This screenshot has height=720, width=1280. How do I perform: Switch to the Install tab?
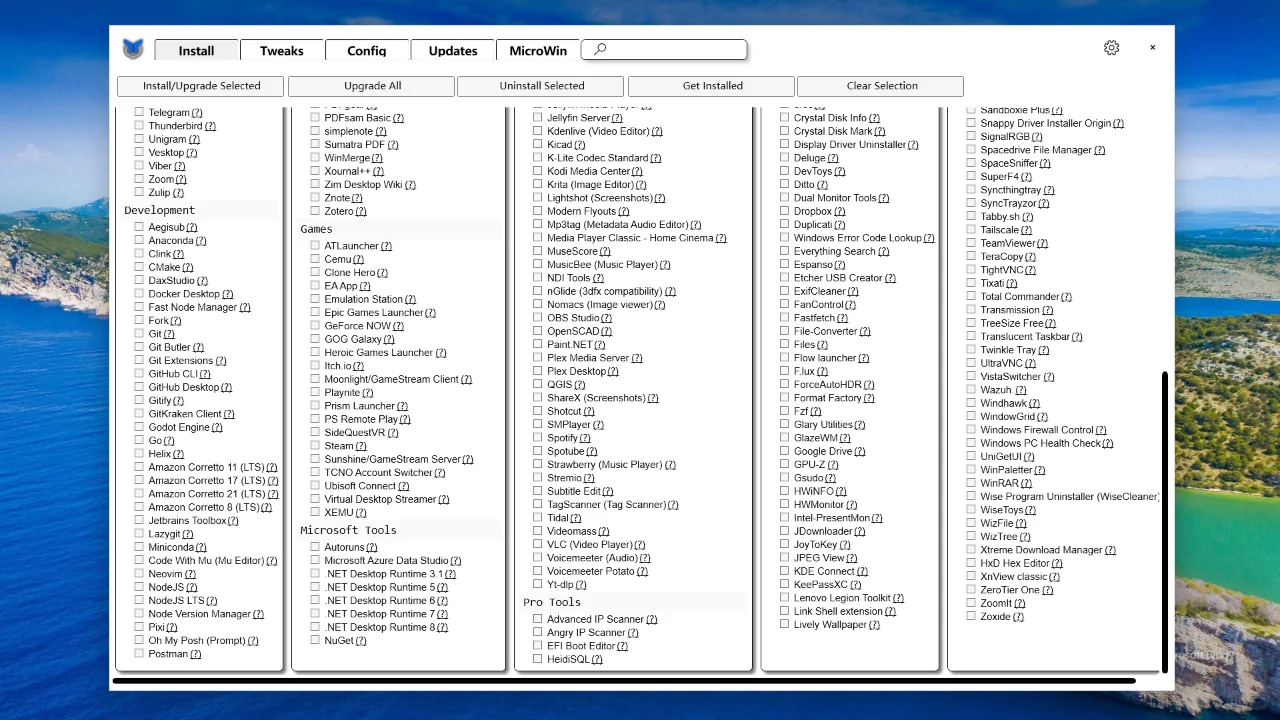pyautogui.click(x=197, y=51)
